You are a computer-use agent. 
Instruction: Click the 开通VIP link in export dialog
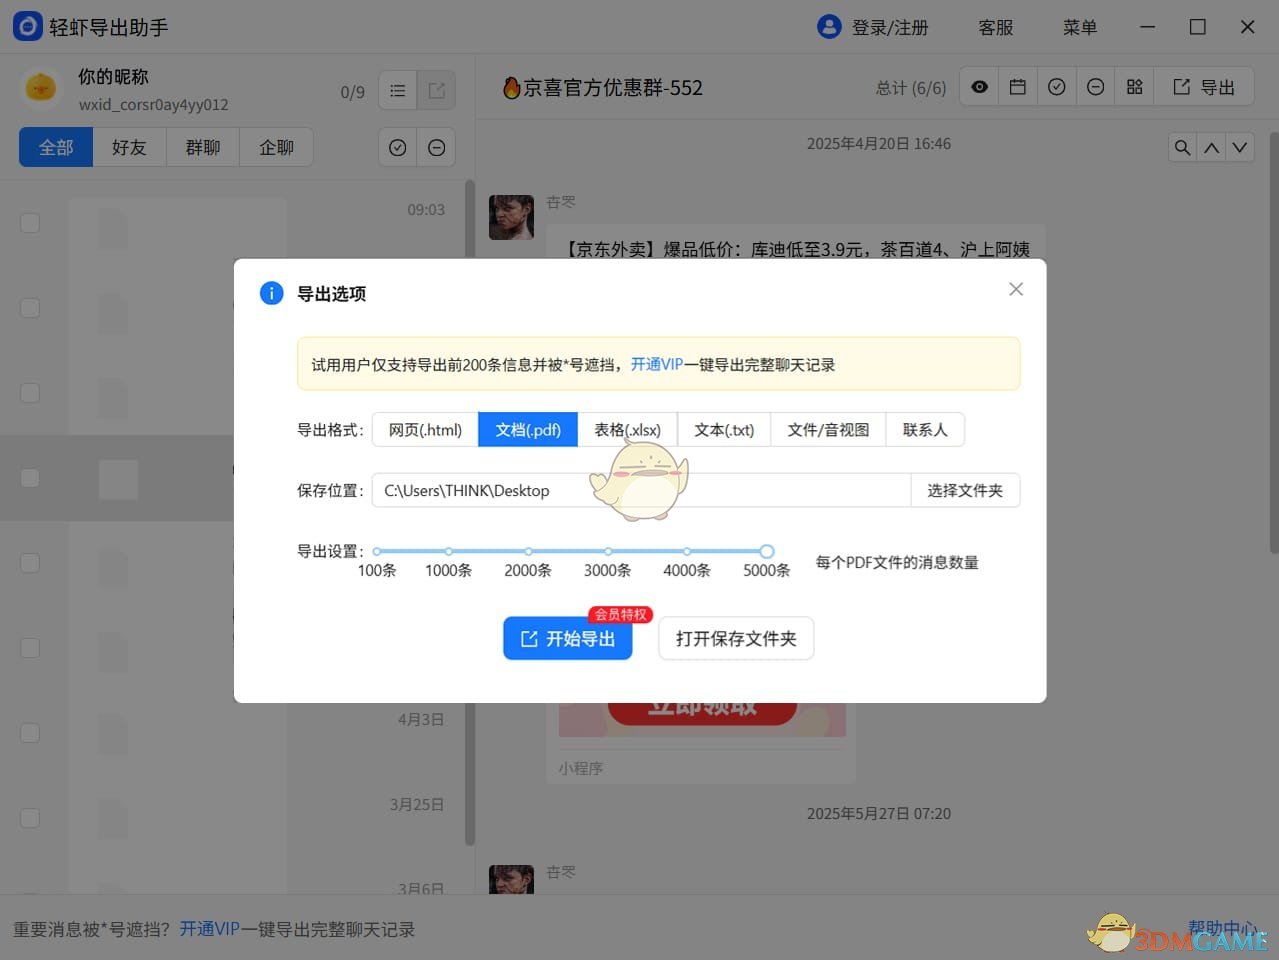point(657,364)
